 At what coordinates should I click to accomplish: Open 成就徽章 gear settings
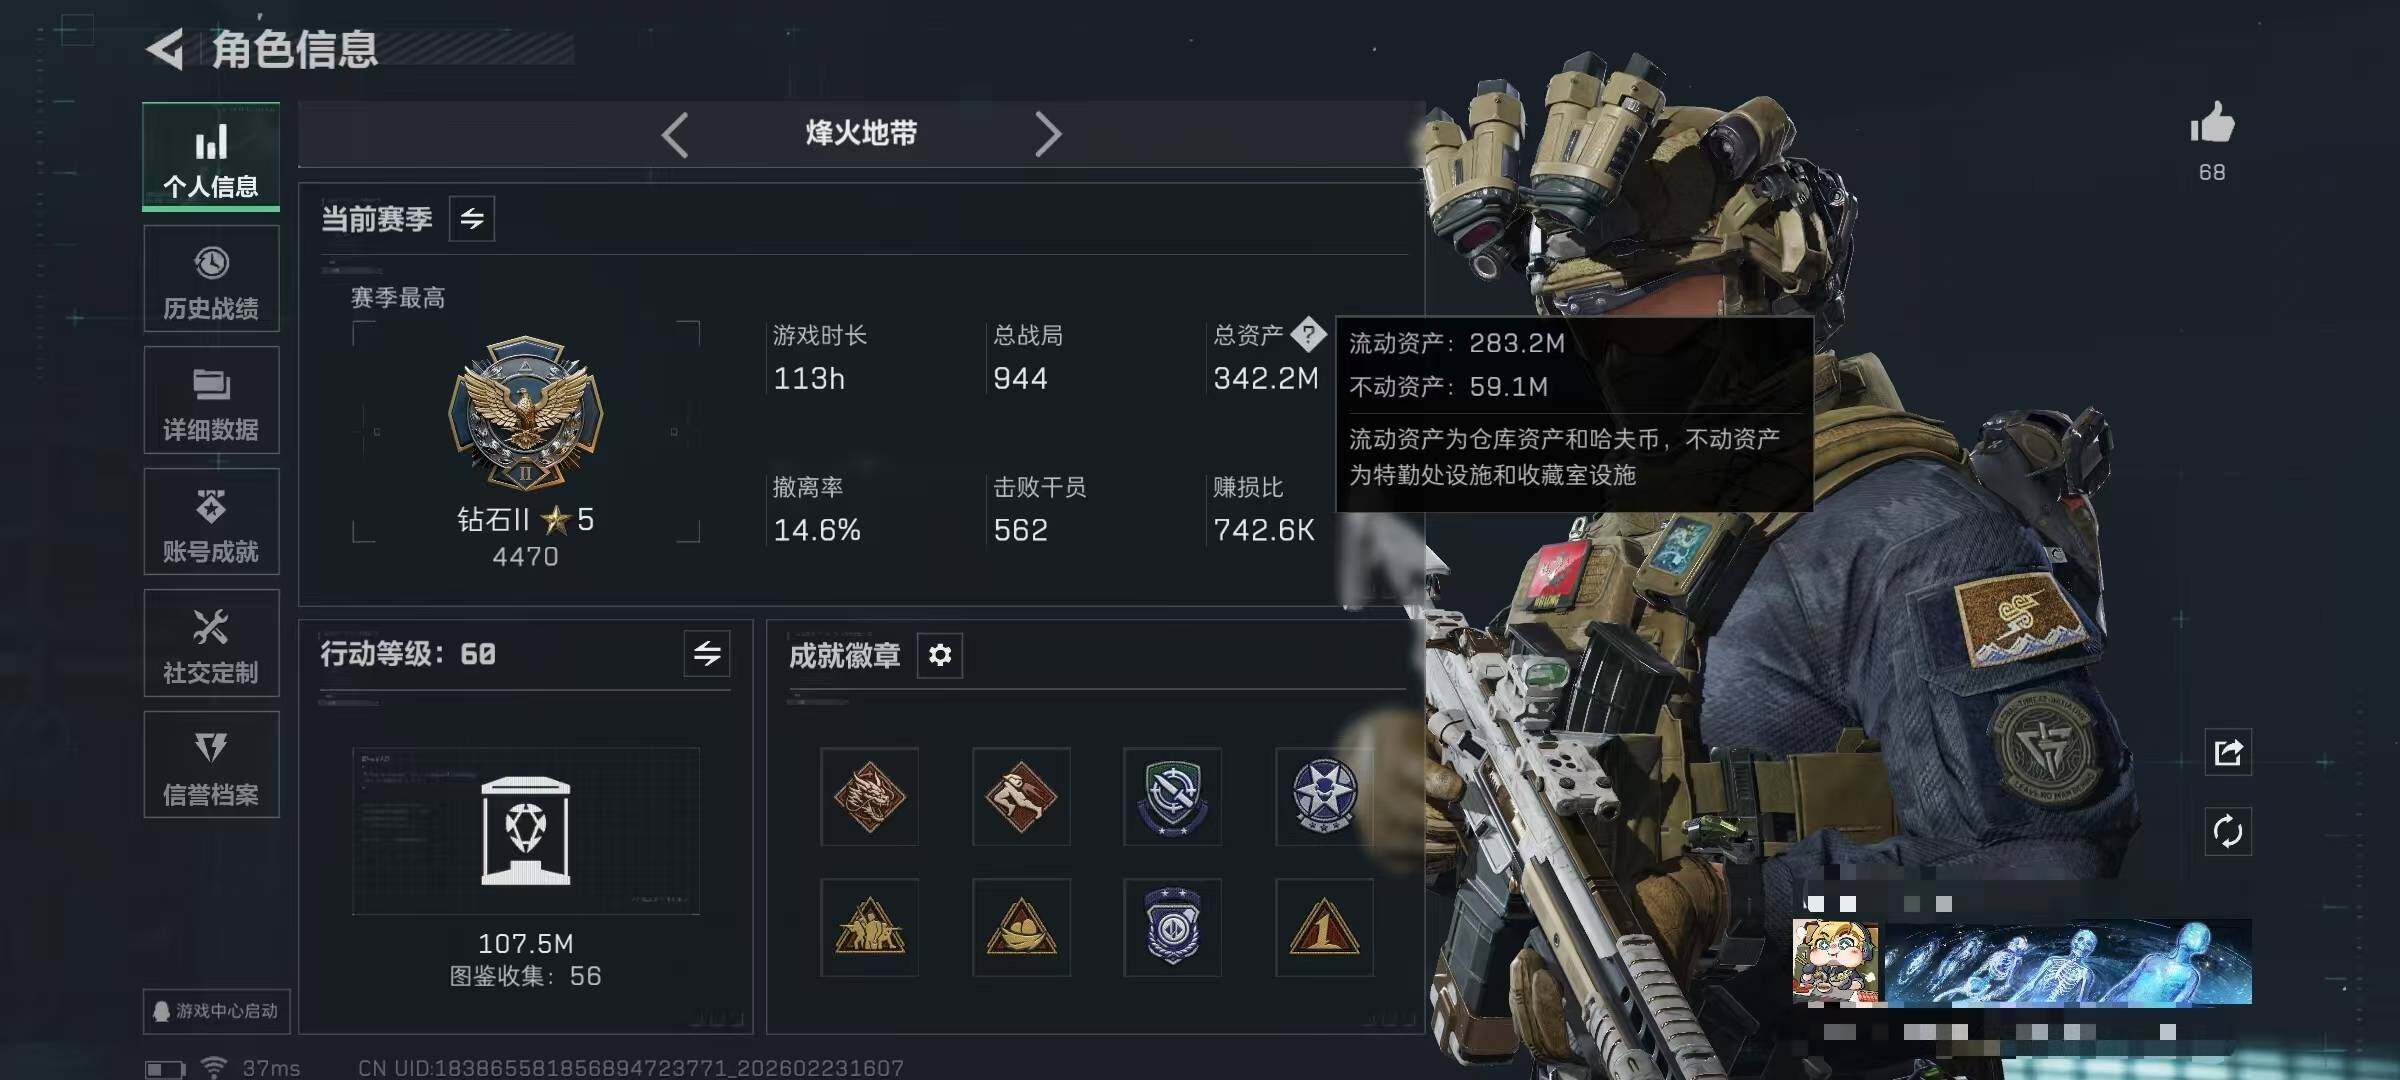point(940,655)
